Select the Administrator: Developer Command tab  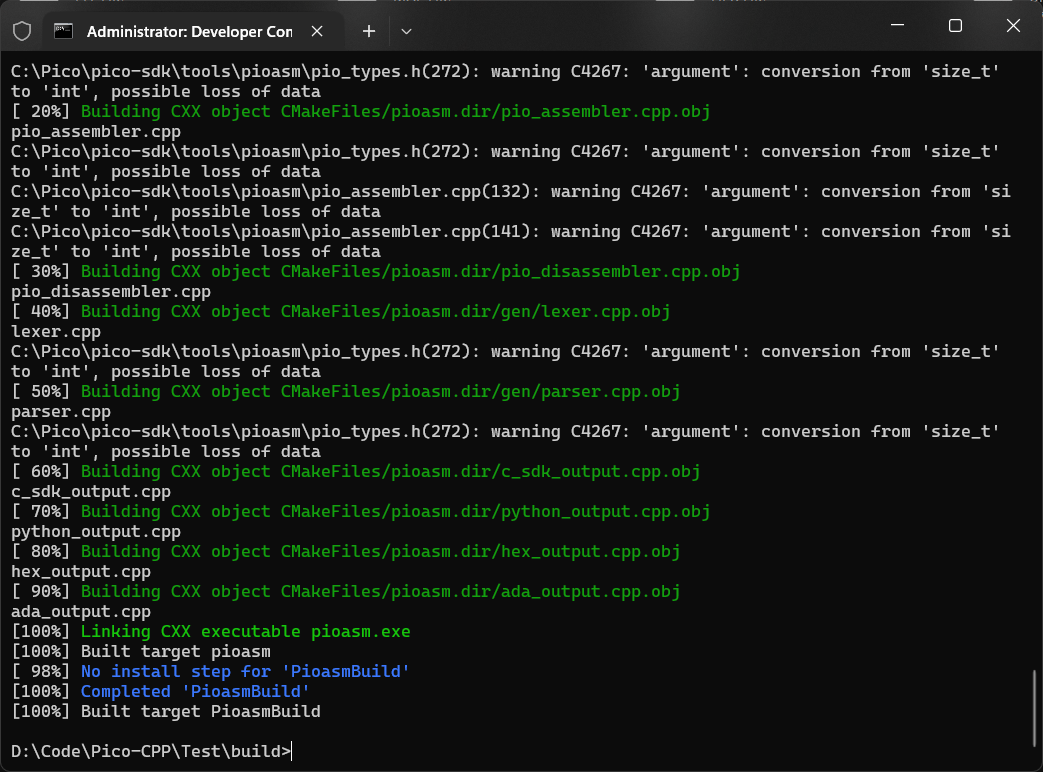[193, 31]
